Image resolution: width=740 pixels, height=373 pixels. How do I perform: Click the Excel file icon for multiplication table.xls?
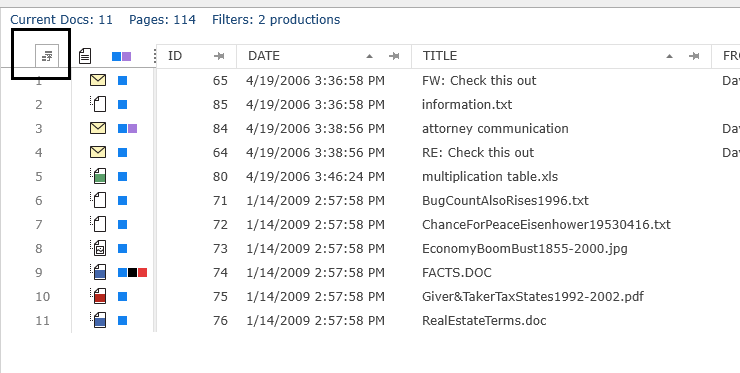pos(98,177)
